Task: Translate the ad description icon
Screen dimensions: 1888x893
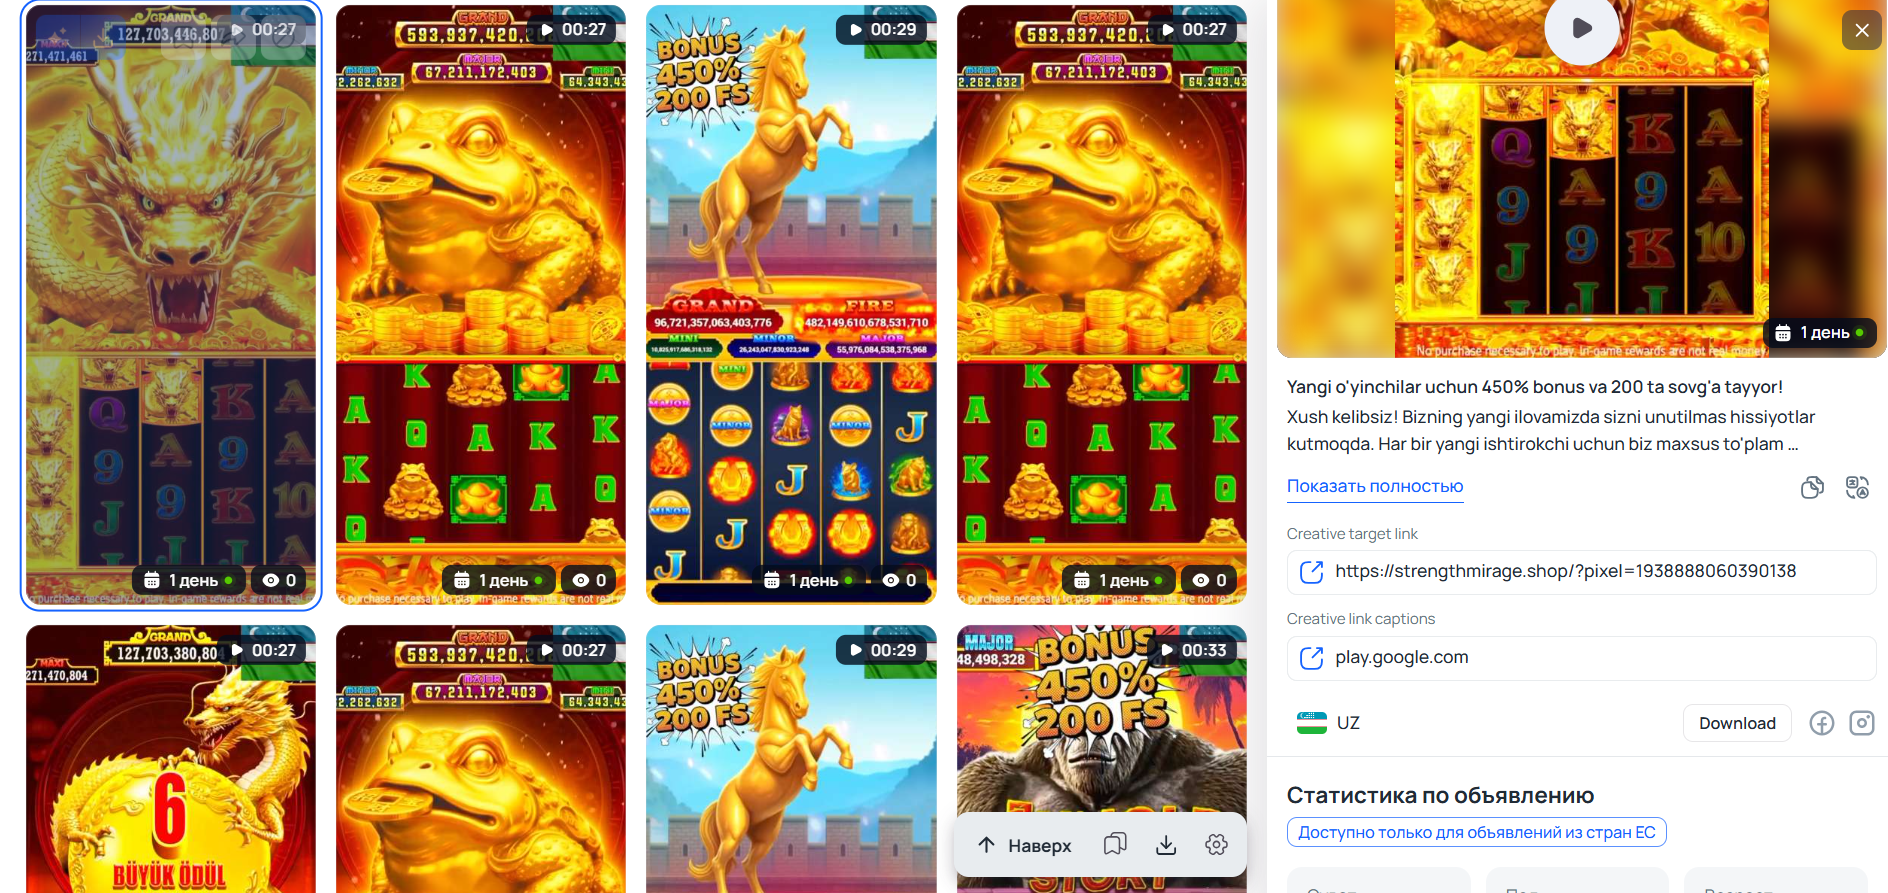Action: 1857,487
